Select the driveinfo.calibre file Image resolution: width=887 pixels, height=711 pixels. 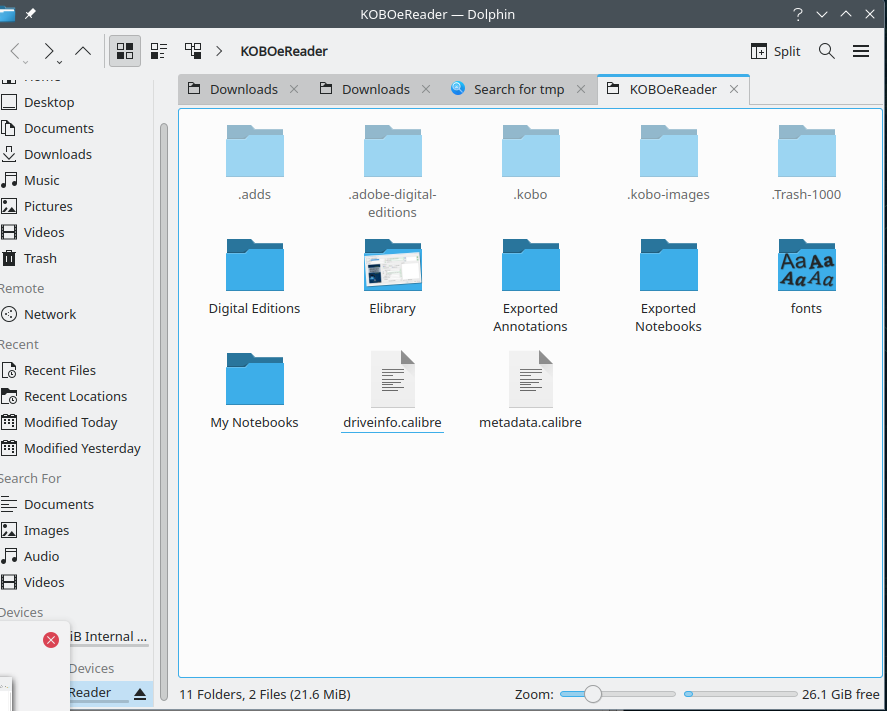click(393, 391)
